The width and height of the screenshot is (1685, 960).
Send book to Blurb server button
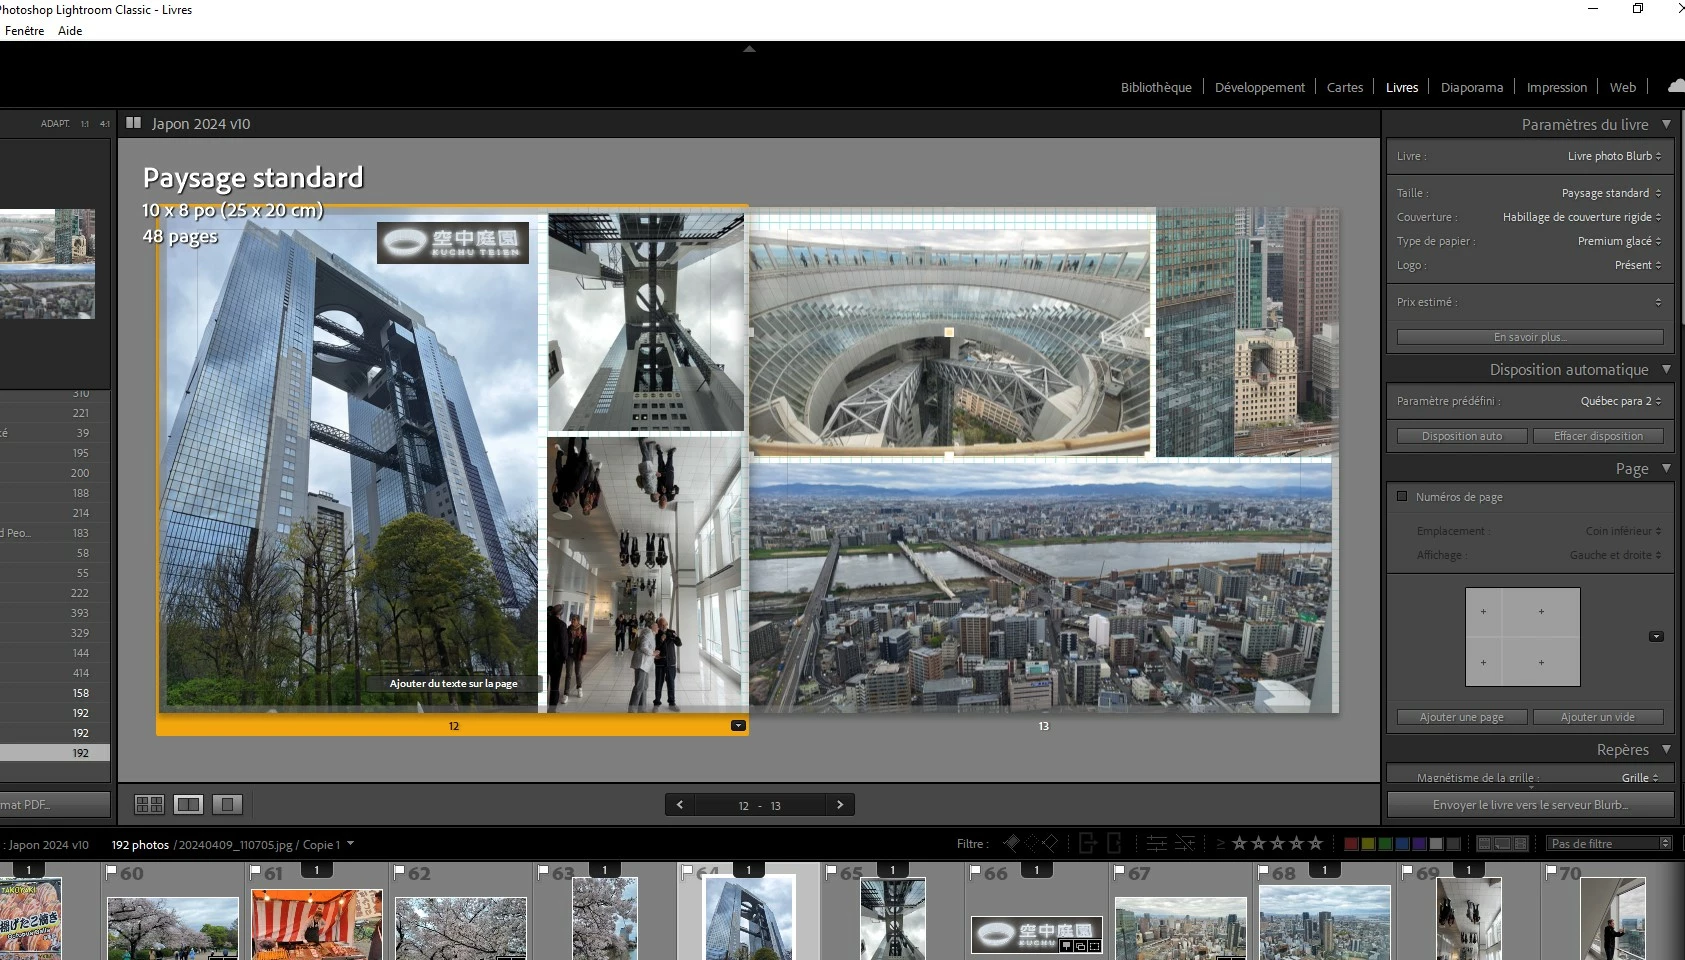pos(1530,805)
